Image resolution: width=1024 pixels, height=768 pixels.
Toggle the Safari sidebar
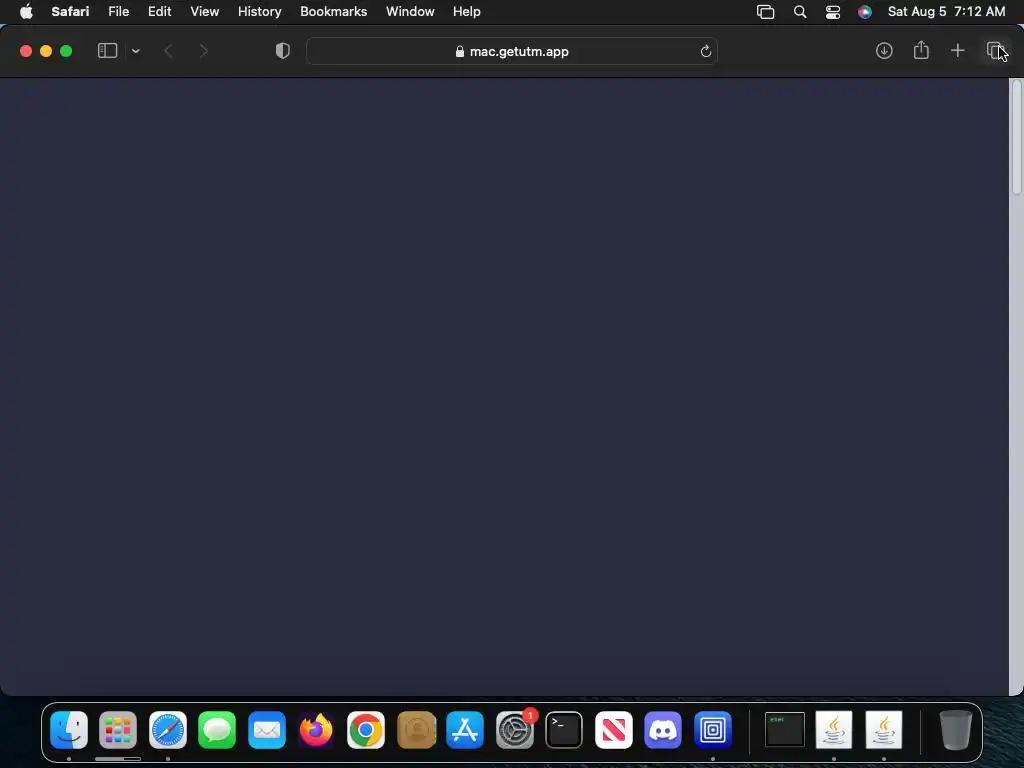point(107,51)
